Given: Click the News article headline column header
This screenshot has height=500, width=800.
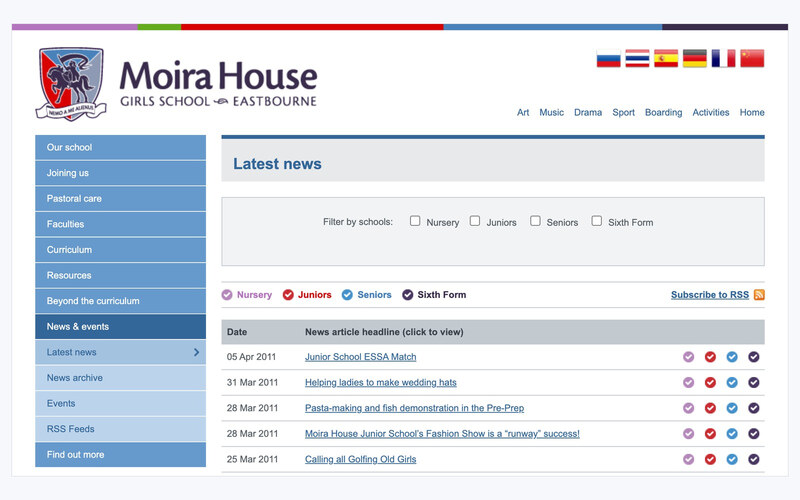Looking at the screenshot, I should click(384, 332).
